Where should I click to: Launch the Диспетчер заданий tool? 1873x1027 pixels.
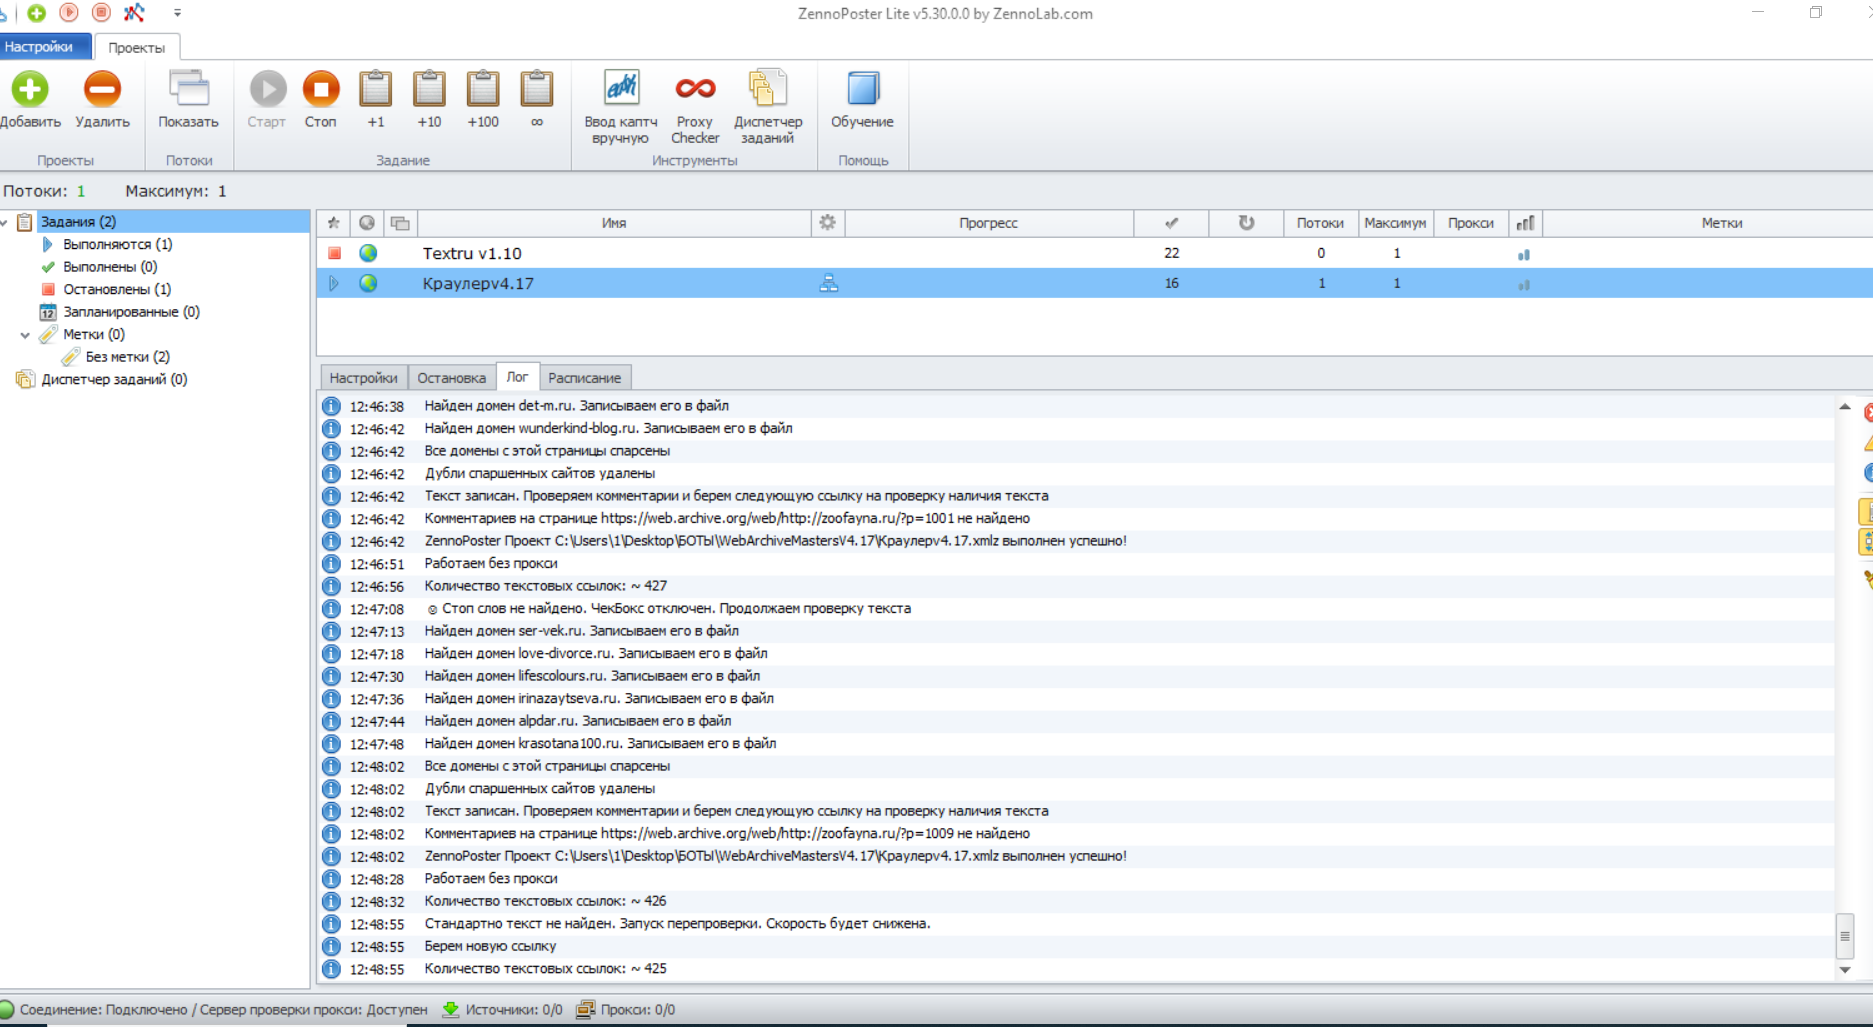767,90
